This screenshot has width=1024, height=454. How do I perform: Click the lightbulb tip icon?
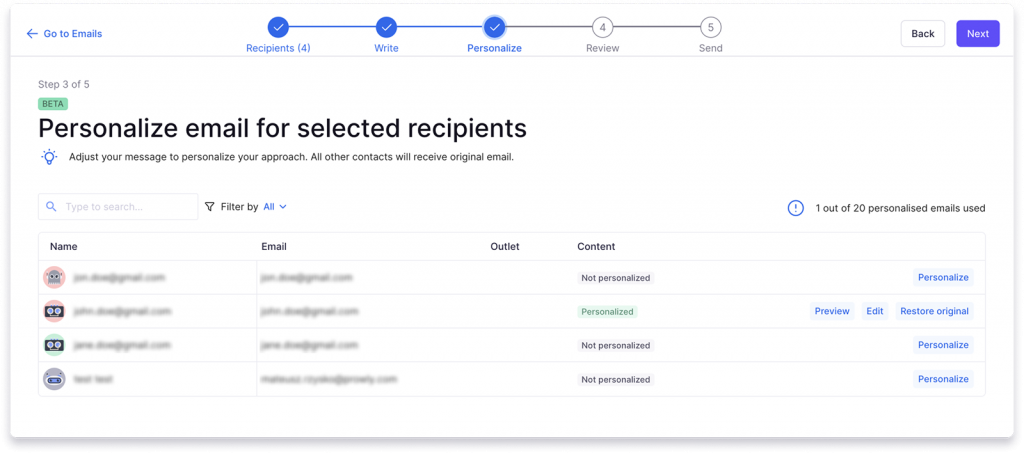49,157
